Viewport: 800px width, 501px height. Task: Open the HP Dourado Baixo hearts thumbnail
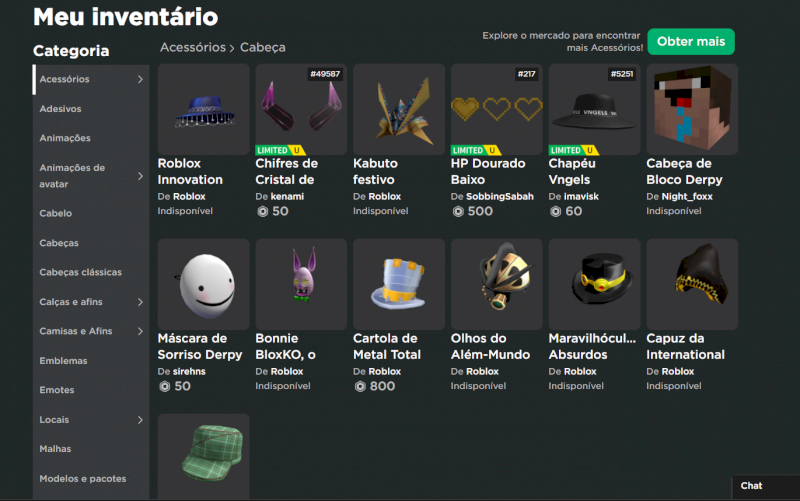tap(496, 109)
